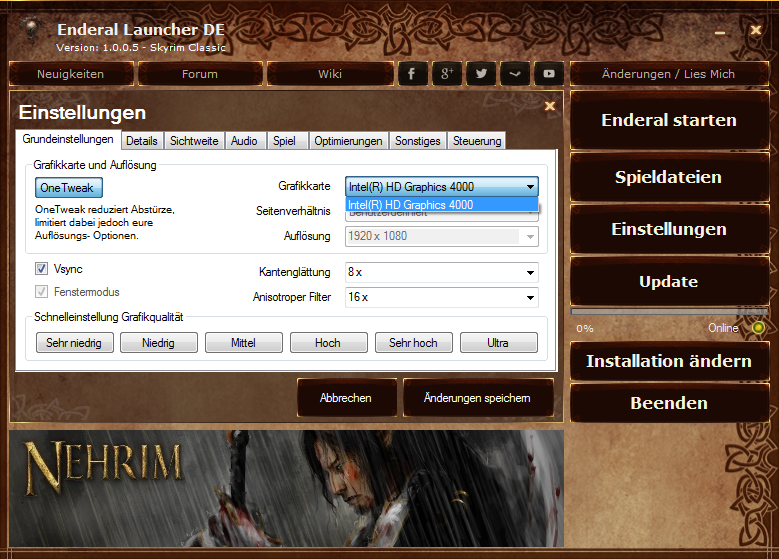Toggle the Fenstermodus checkbox

tap(41, 292)
